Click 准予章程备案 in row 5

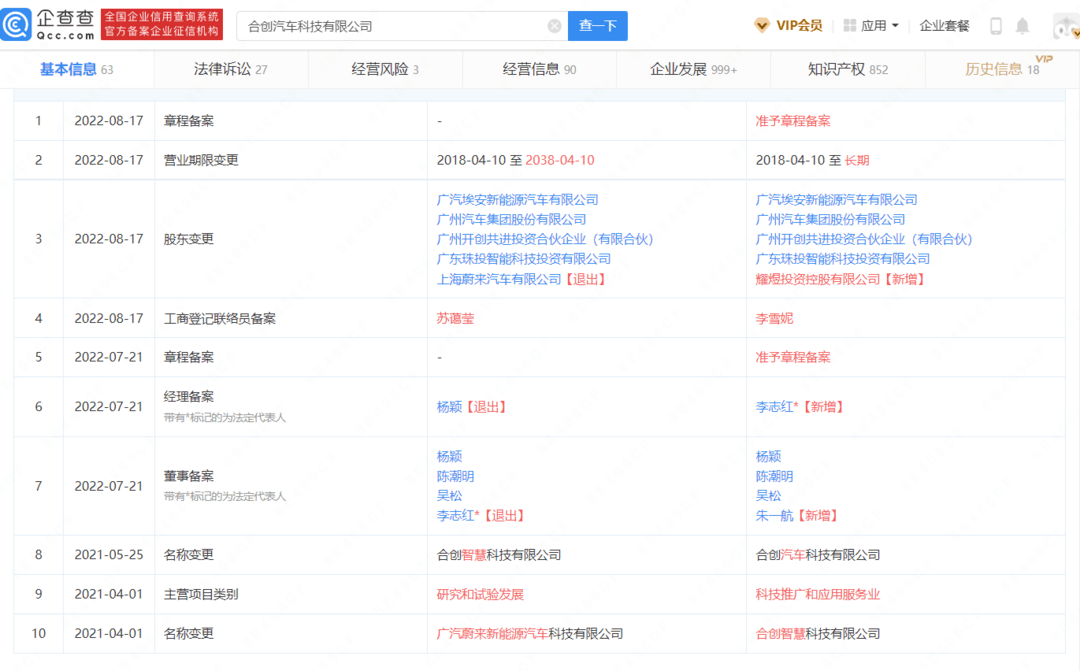(793, 358)
